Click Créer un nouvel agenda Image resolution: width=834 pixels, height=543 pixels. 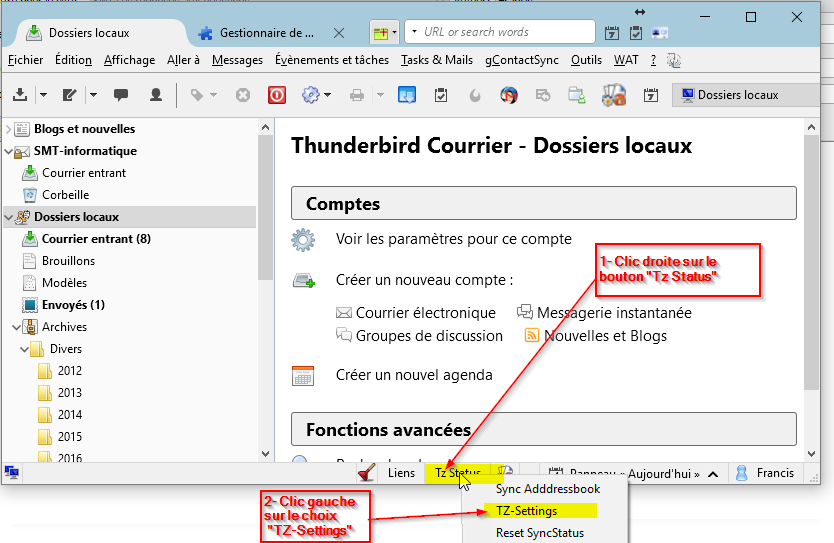click(414, 375)
